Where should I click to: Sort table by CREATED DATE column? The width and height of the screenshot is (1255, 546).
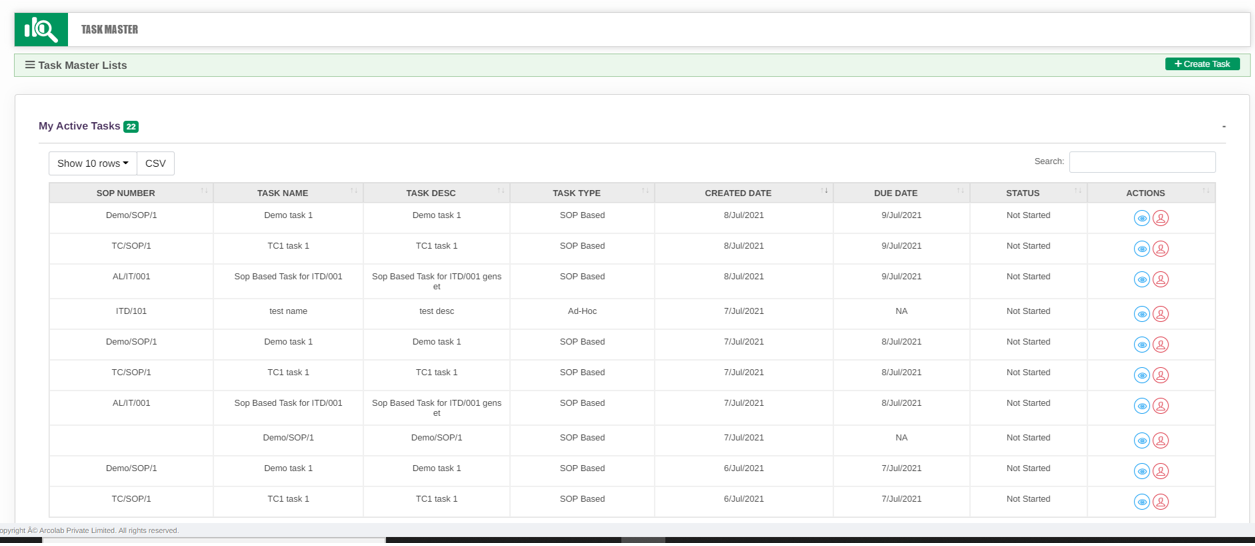point(743,193)
